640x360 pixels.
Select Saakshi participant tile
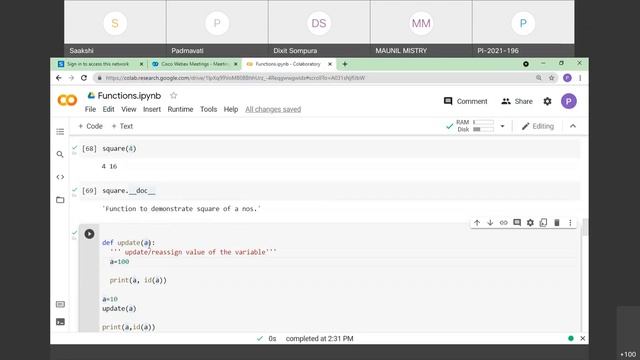pos(115,28)
